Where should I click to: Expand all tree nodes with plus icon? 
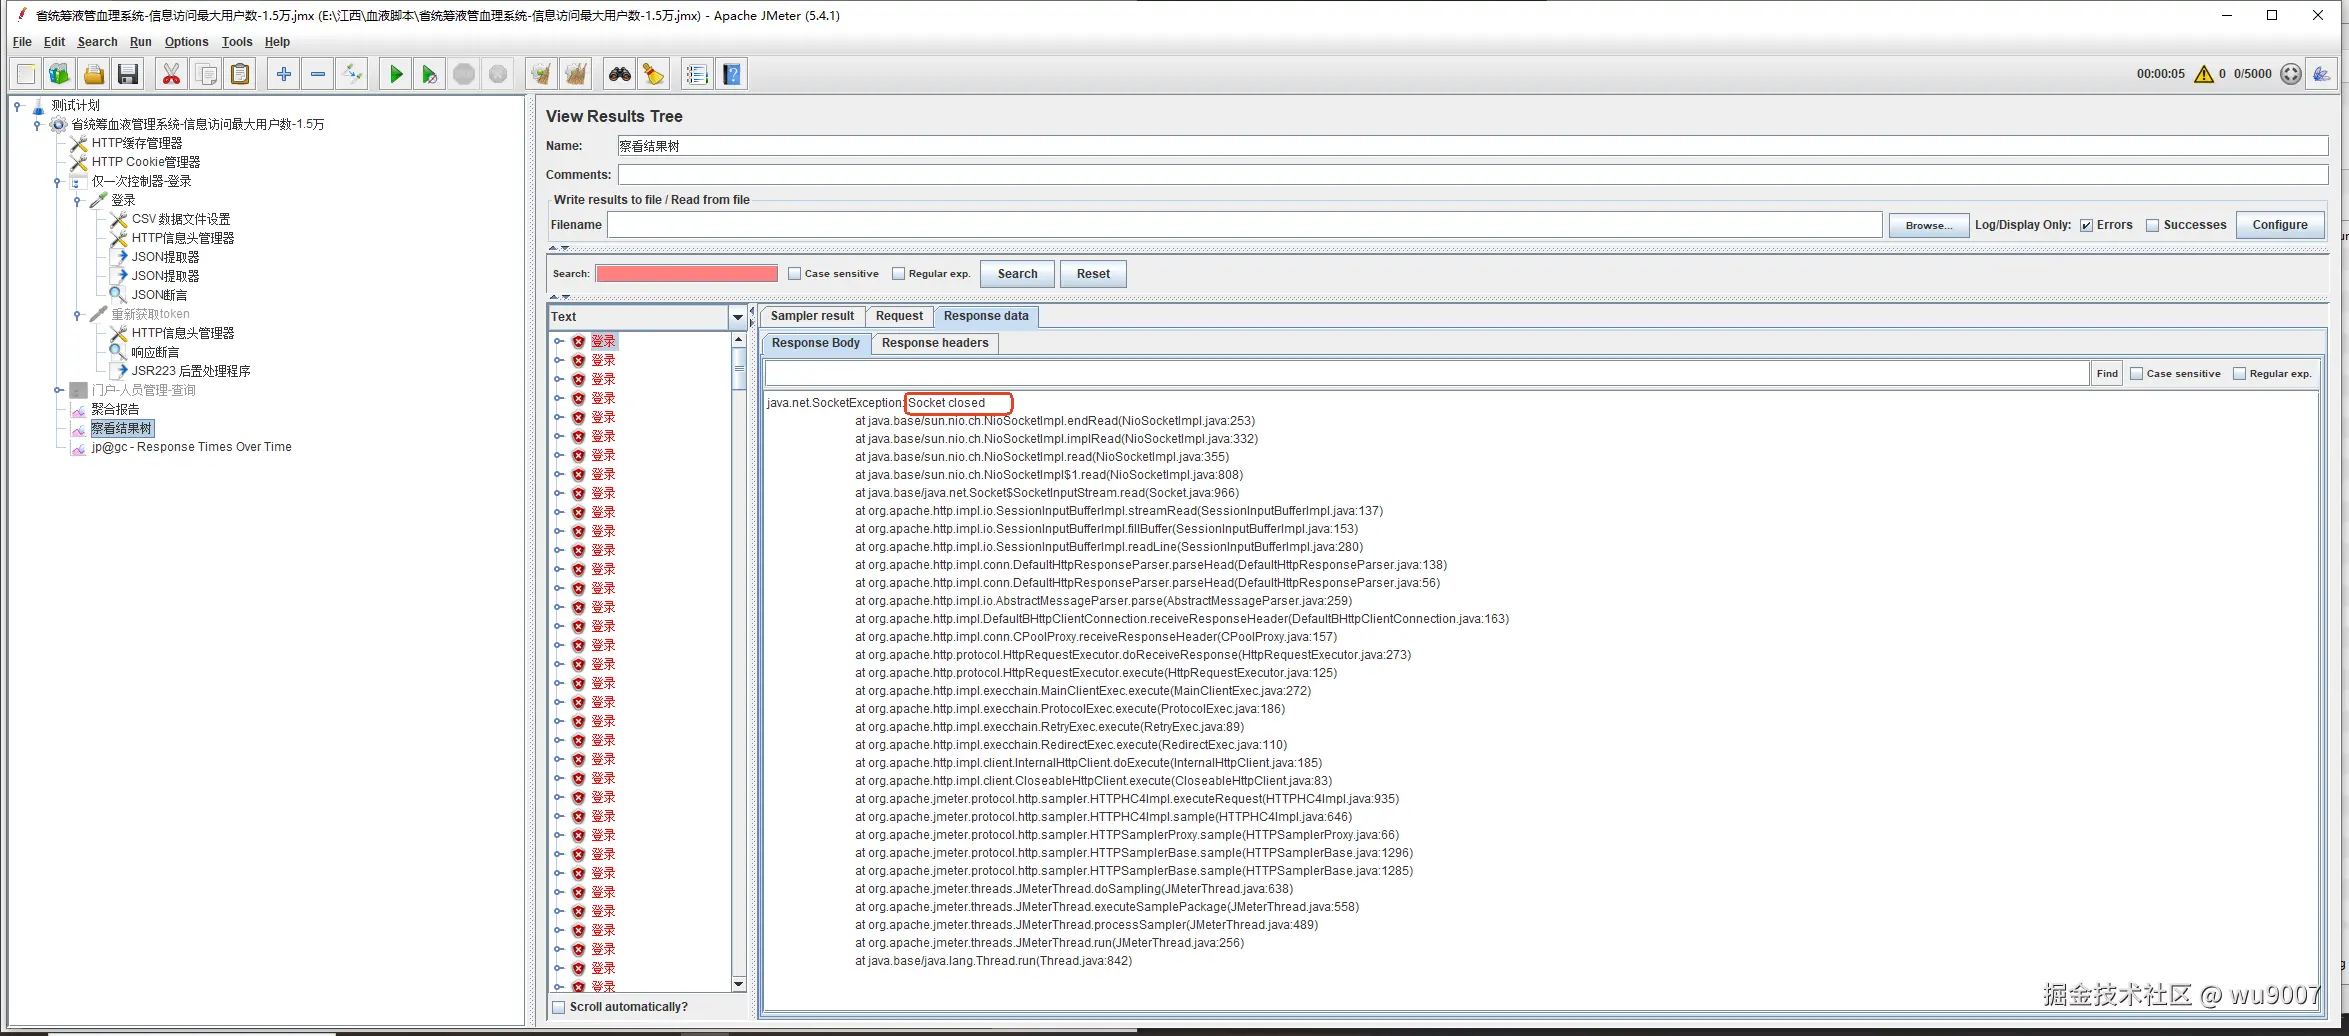(284, 74)
